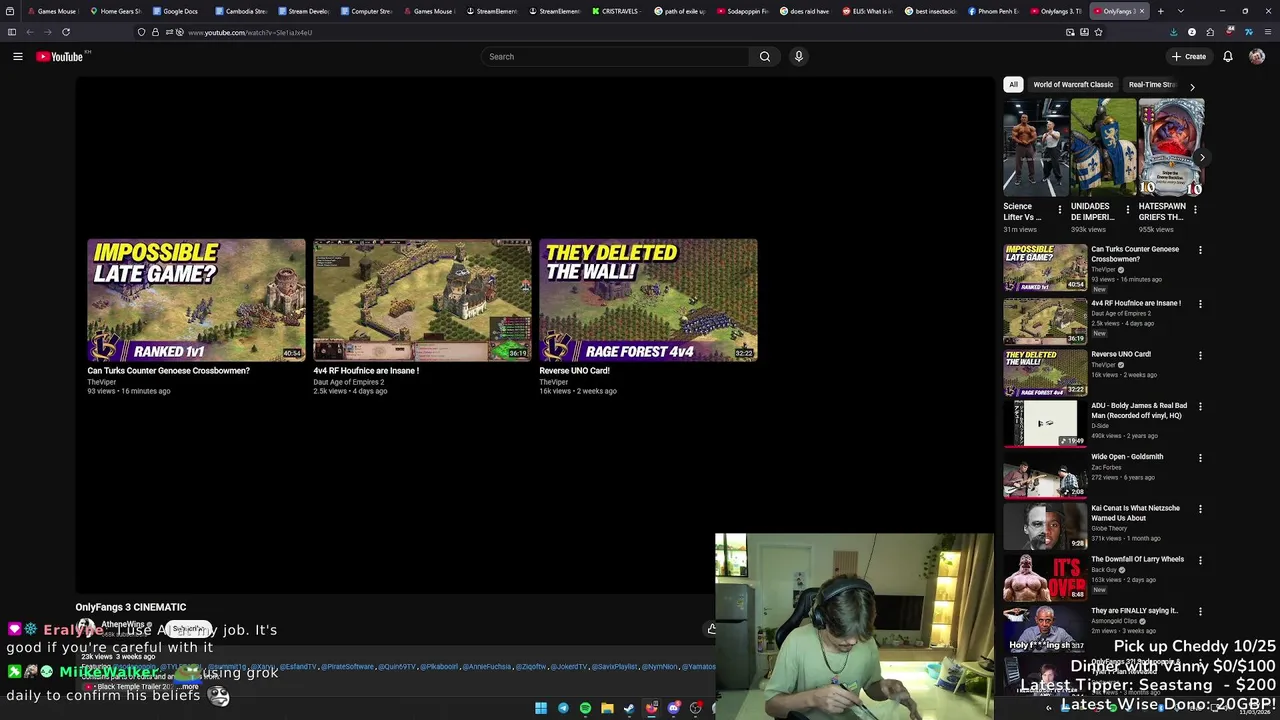Viewport: 1280px width, 720px height.
Task: Switch to the path of exile tab
Action: click(x=680, y=11)
